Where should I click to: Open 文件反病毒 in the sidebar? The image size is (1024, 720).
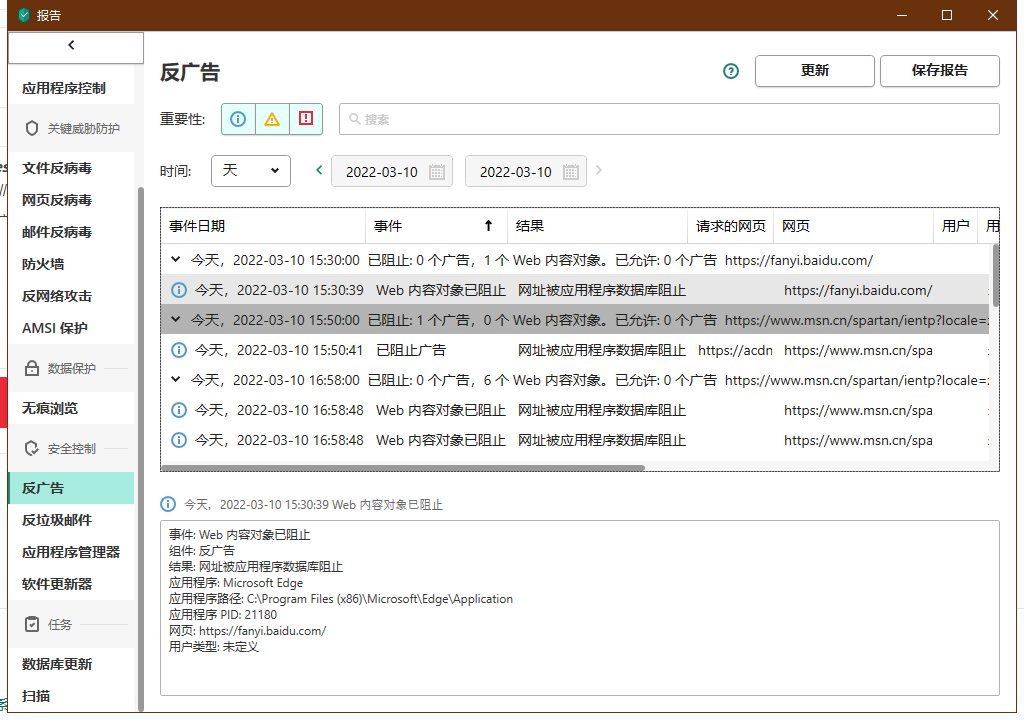pyautogui.click(x=57, y=168)
